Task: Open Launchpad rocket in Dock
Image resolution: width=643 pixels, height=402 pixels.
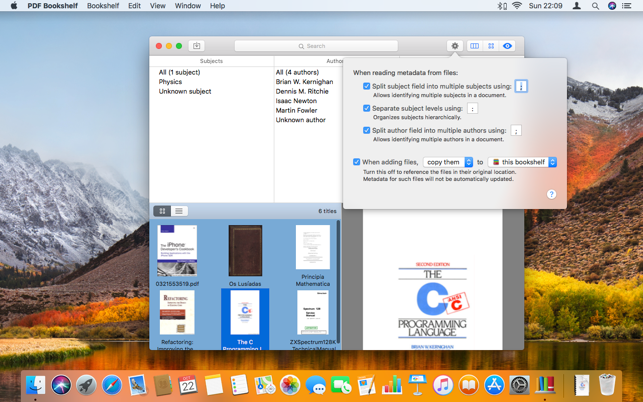Action: tap(87, 386)
